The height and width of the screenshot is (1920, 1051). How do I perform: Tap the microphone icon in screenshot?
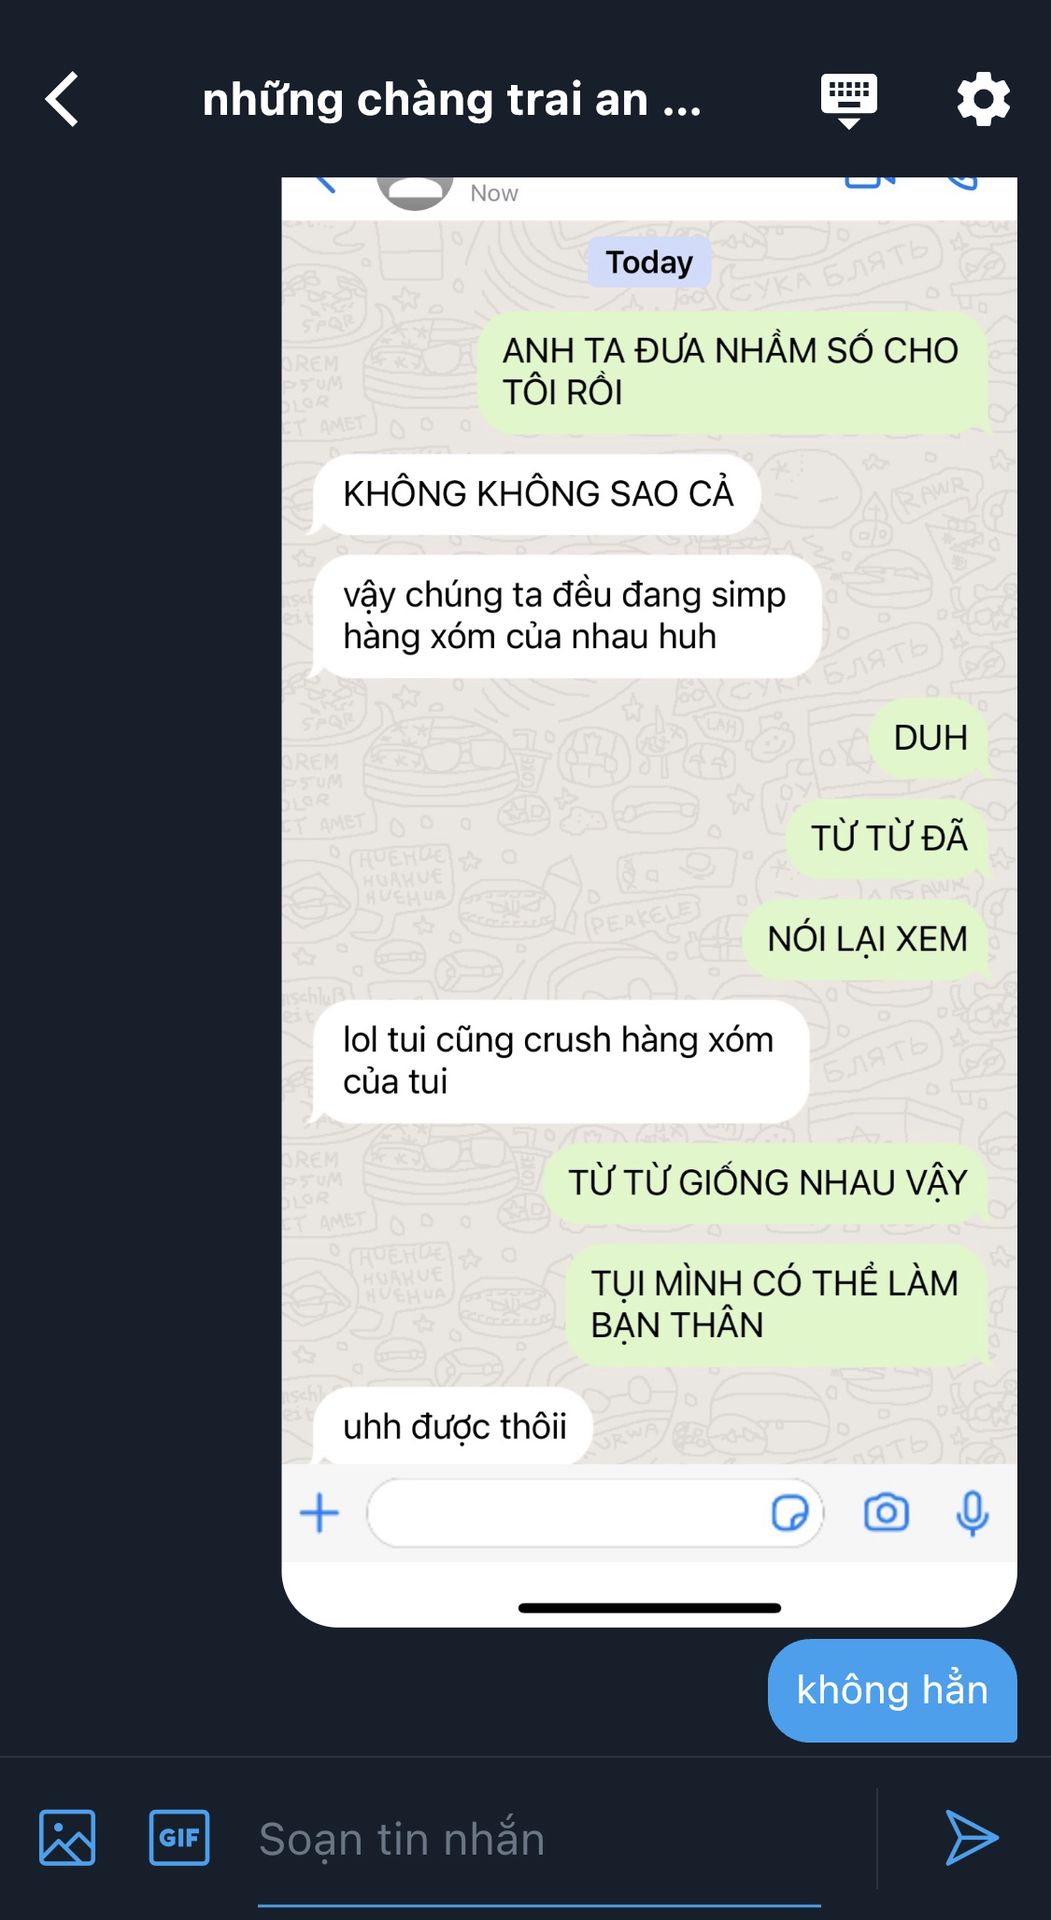pos(972,1513)
